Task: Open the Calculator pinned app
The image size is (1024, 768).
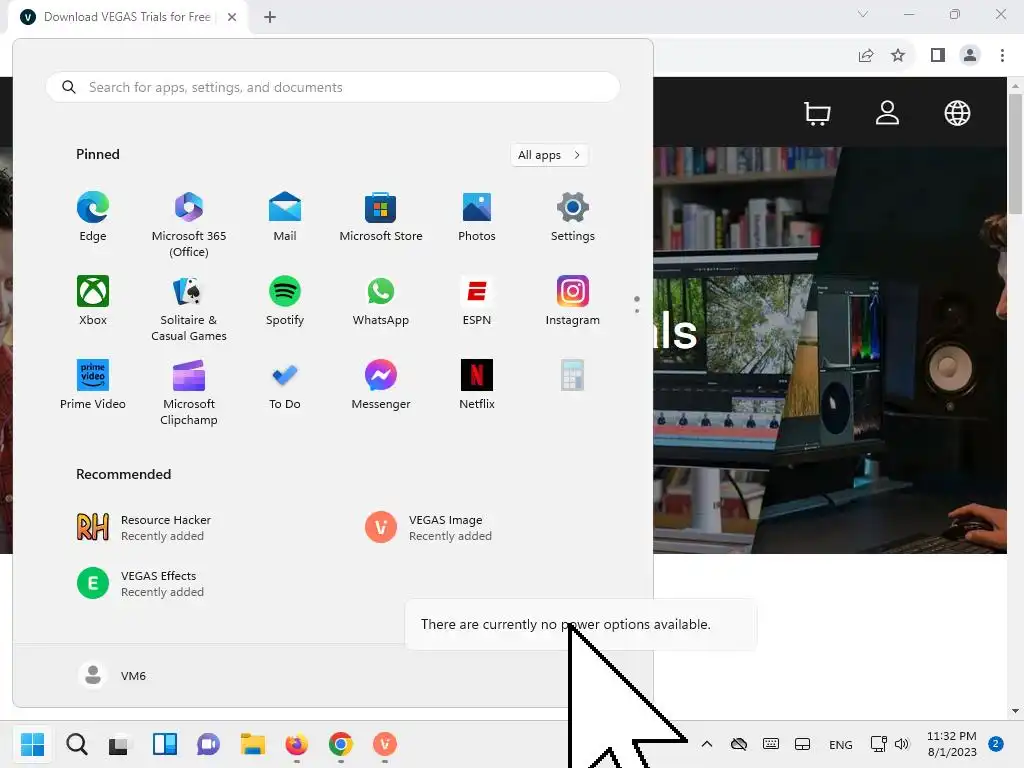Action: point(573,376)
